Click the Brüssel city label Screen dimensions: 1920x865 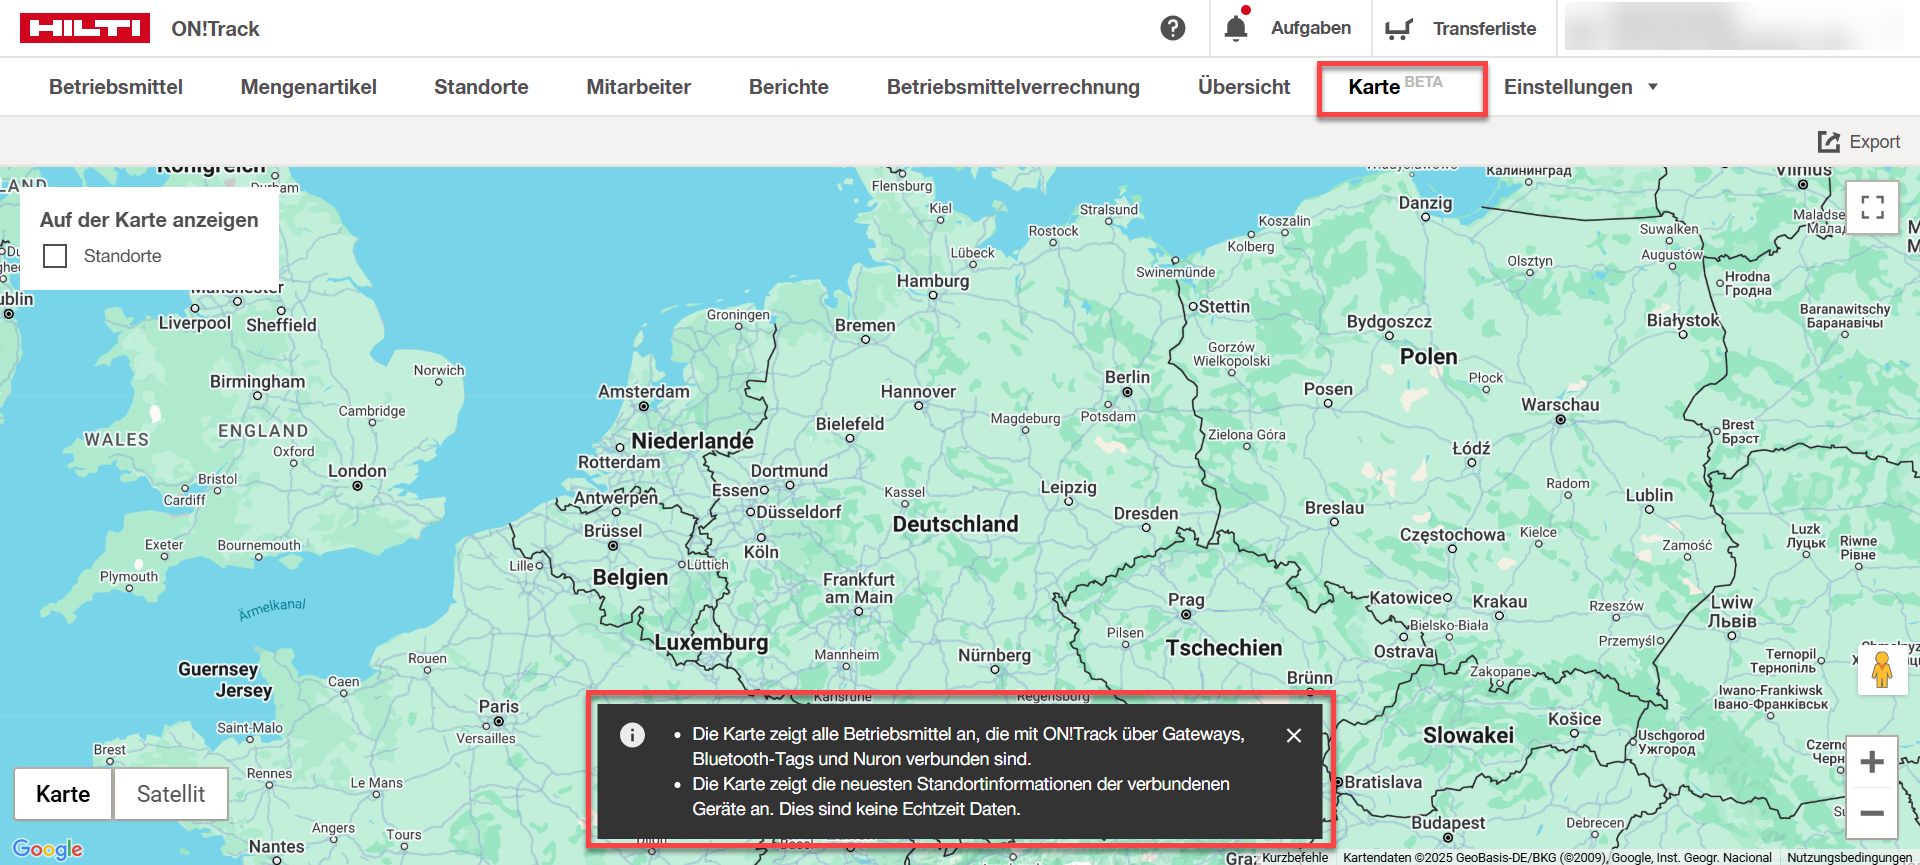click(x=613, y=531)
